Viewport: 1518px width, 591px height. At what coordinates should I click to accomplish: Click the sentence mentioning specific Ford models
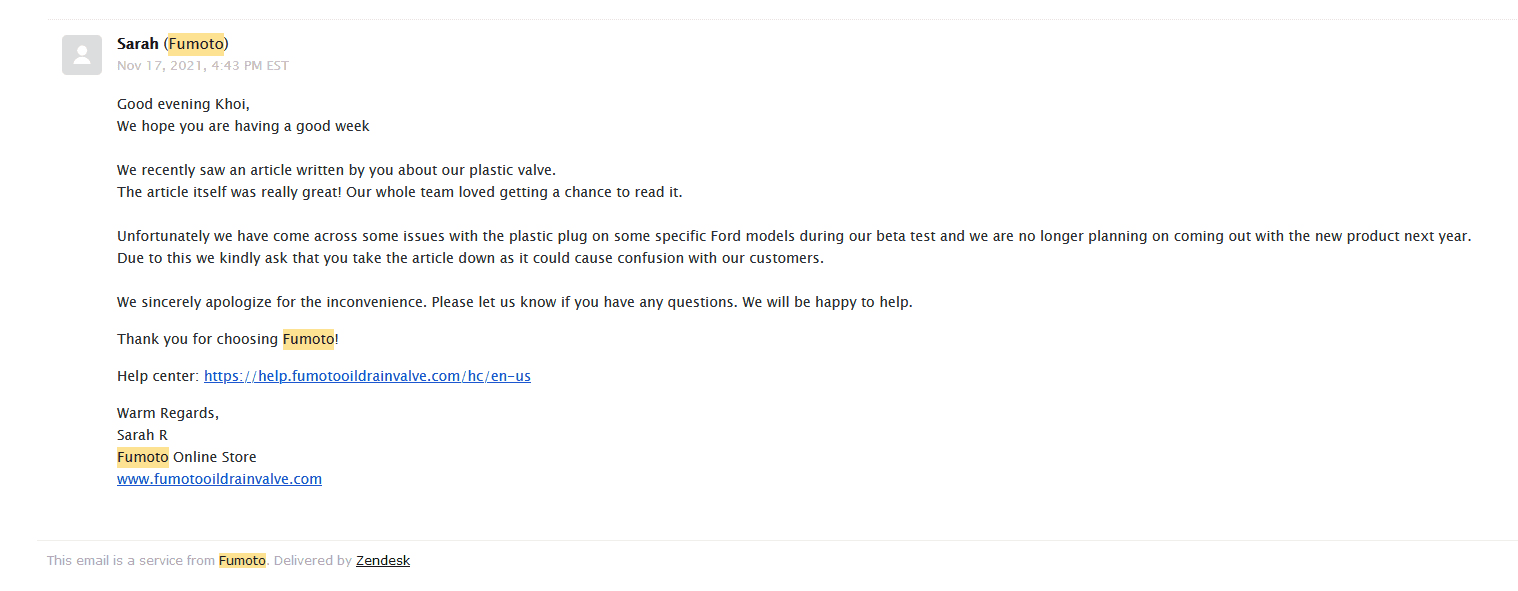tap(794, 236)
